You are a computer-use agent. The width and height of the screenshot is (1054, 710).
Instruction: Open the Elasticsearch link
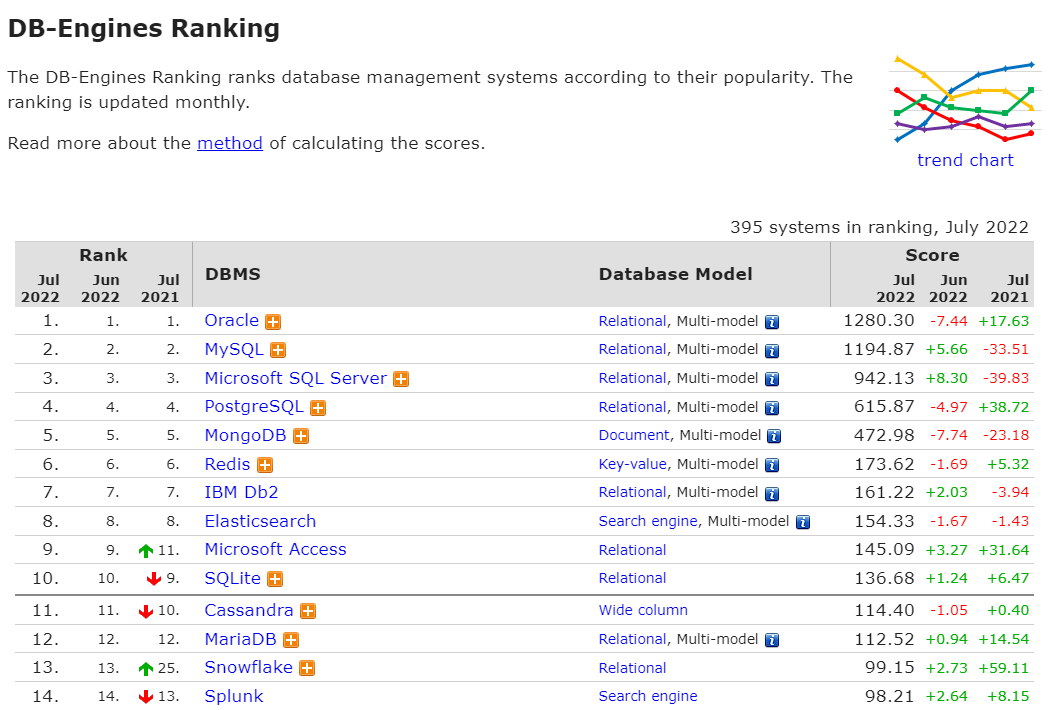click(260, 522)
